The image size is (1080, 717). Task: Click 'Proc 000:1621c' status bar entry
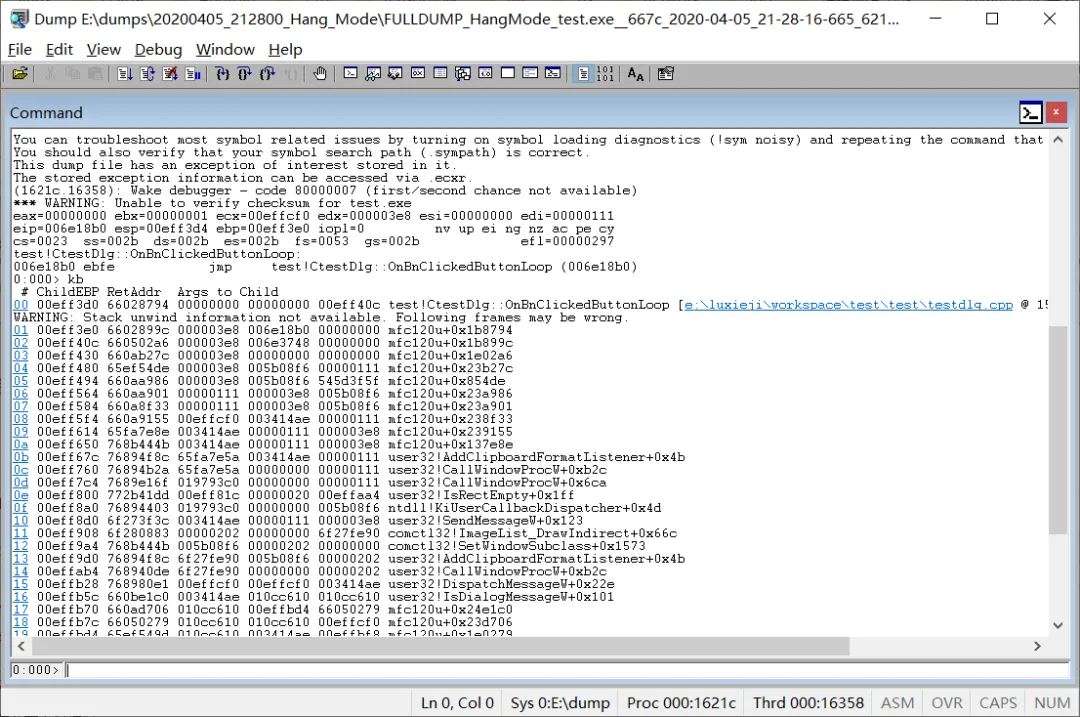click(x=681, y=703)
